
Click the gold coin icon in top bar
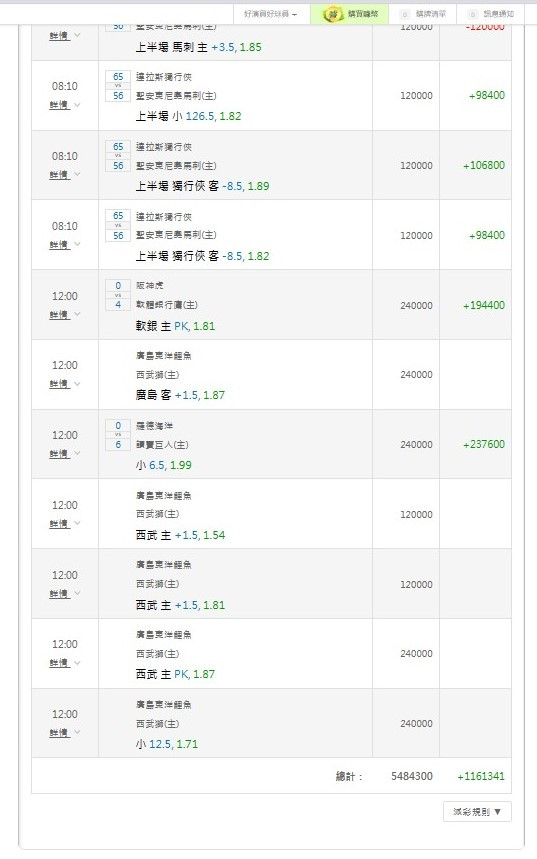click(x=333, y=14)
